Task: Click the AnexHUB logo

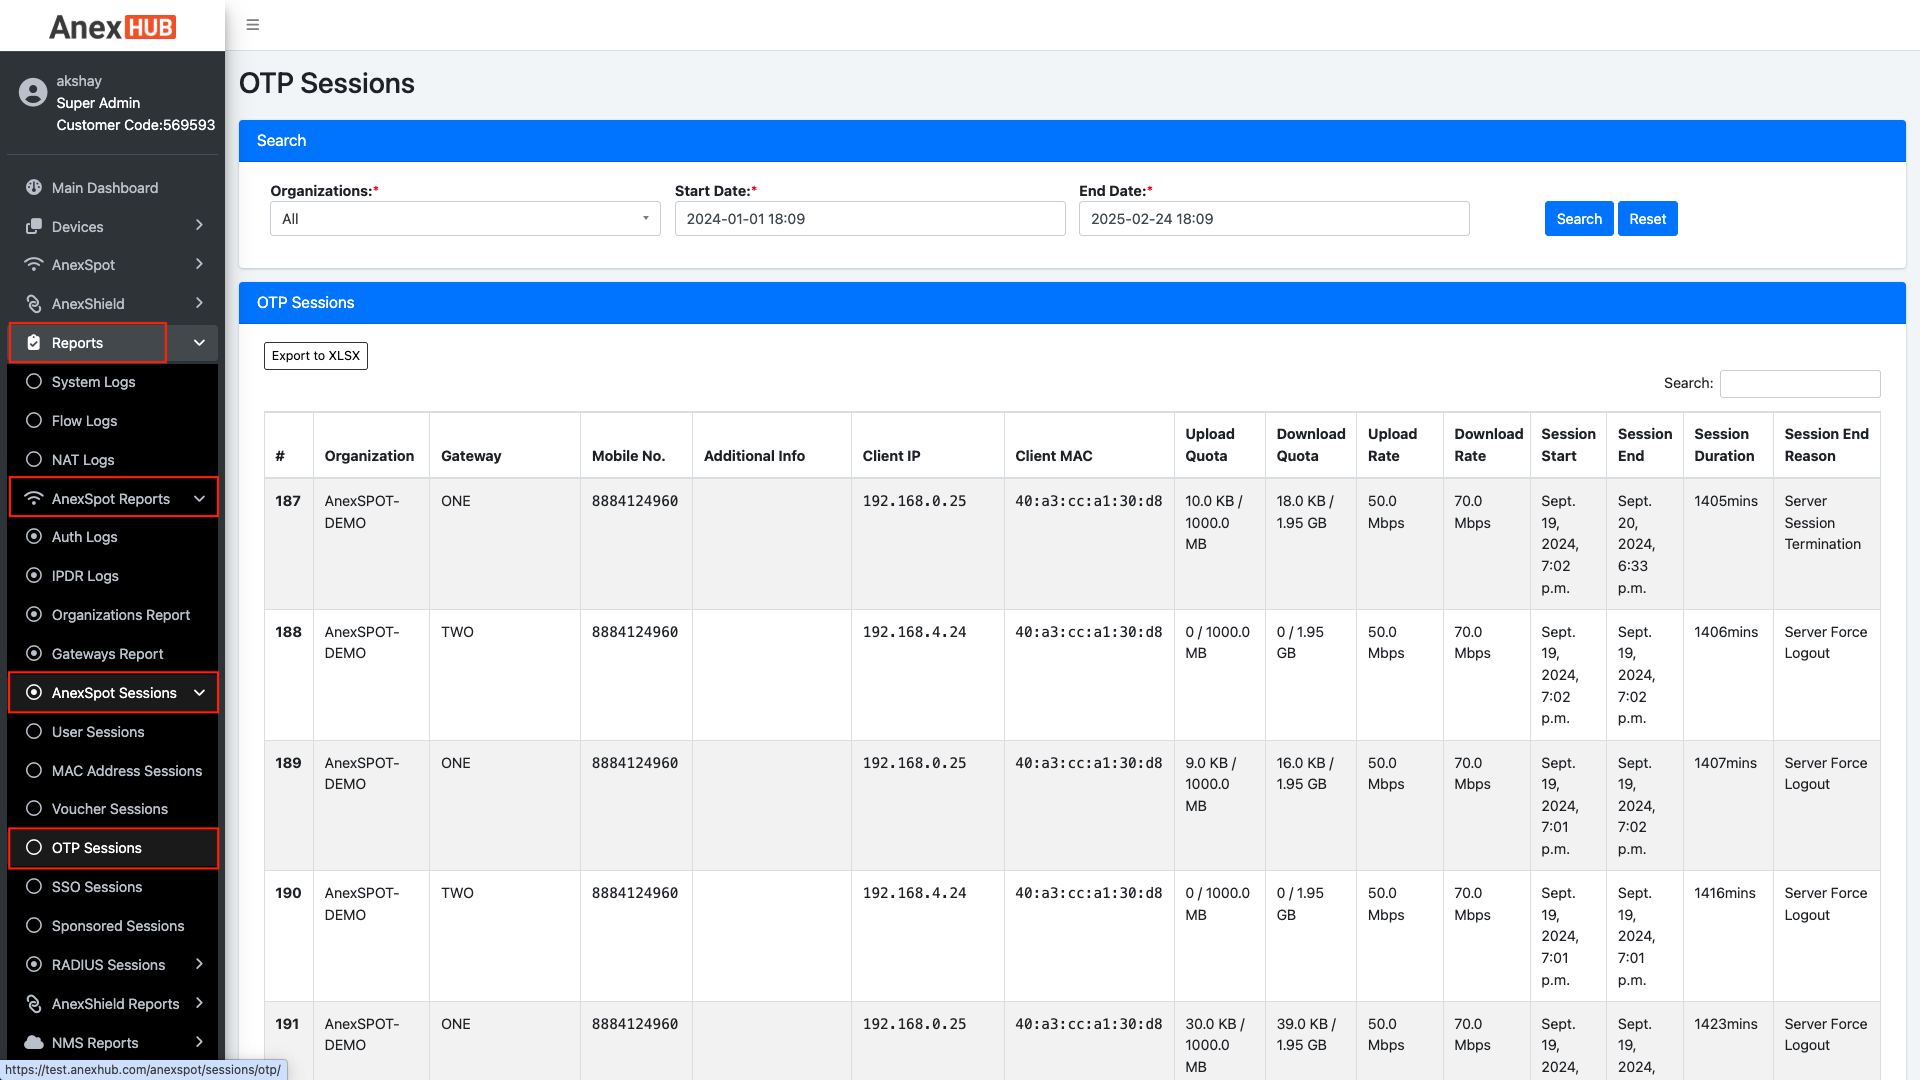Action: click(111, 27)
